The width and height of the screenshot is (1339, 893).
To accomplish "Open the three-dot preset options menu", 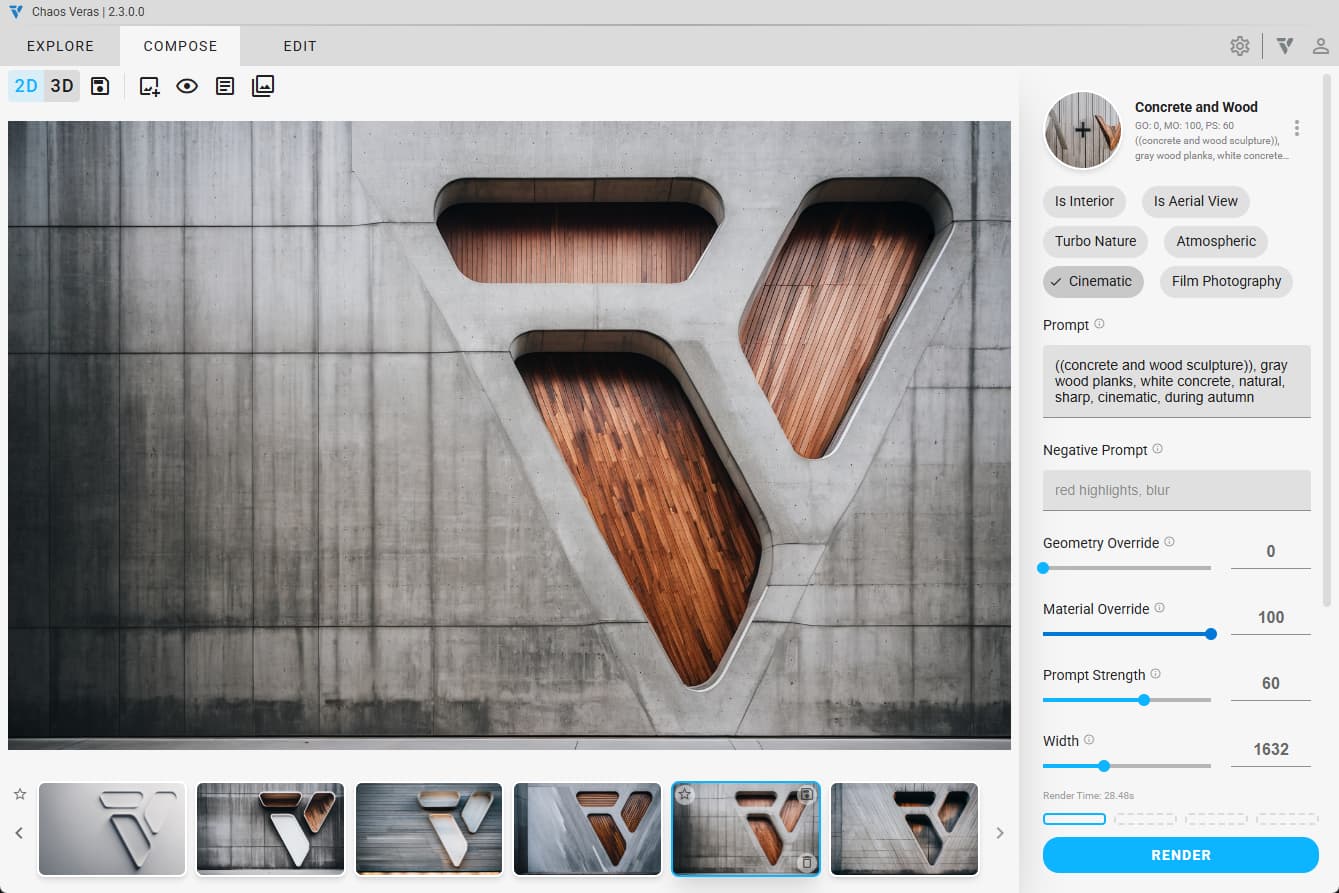I will pyautogui.click(x=1297, y=128).
